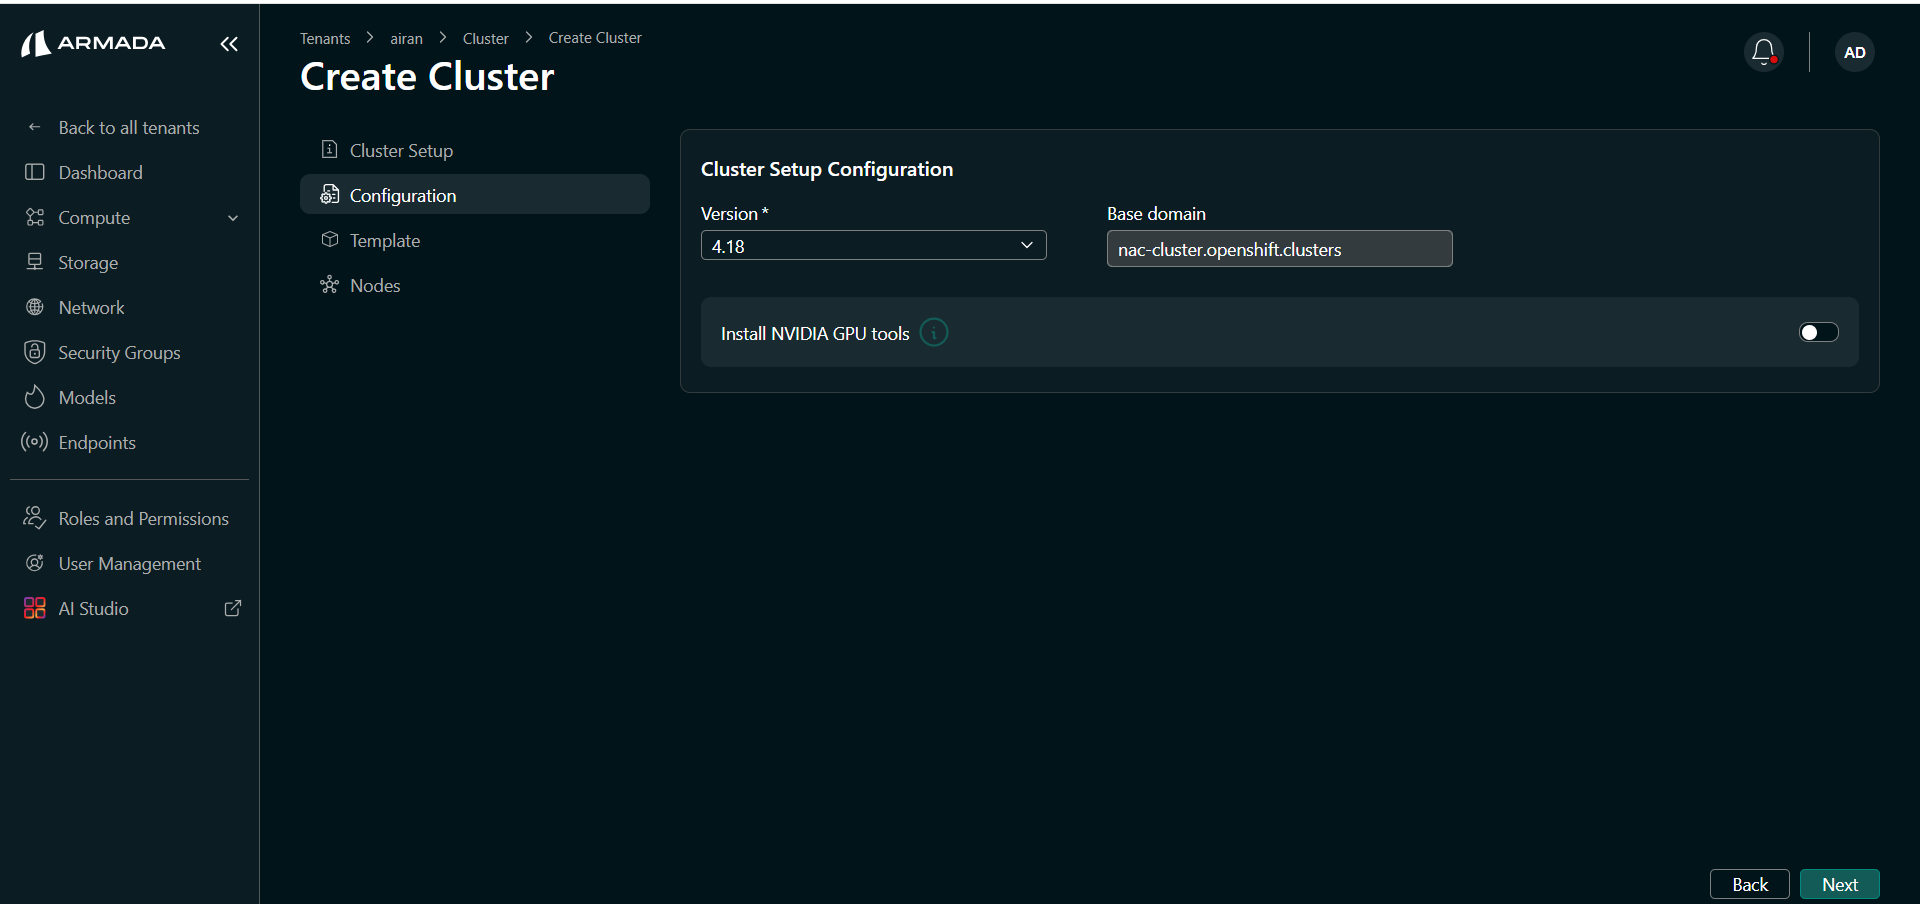Click the Network sidebar icon
Screen dimensions: 1920x904
(34, 307)
